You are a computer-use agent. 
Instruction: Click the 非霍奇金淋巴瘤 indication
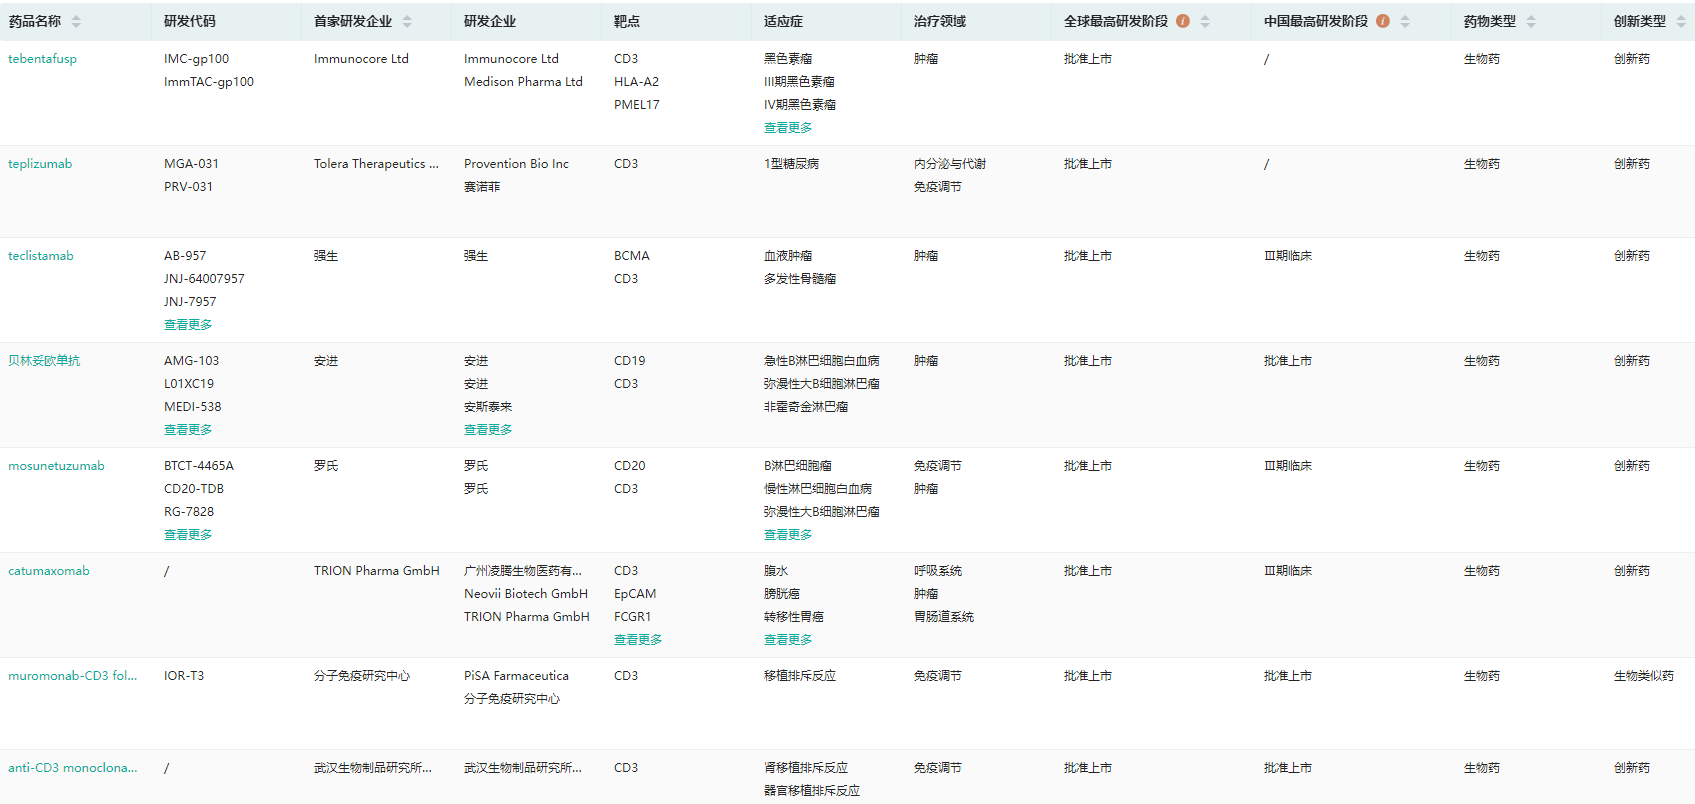coord(806,407)
